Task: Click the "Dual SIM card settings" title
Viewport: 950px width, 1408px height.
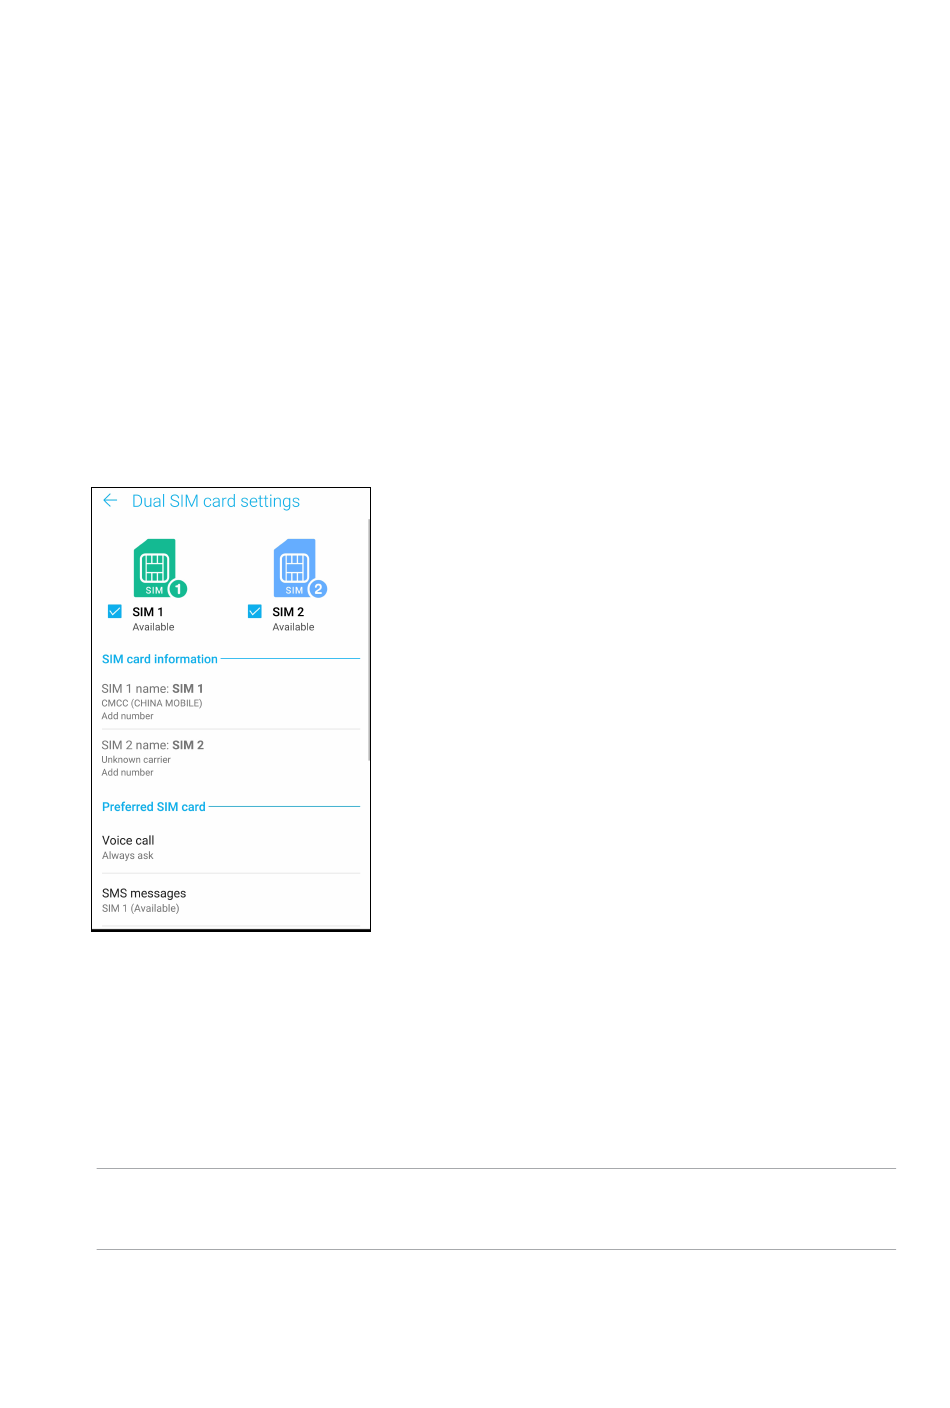Action: 216,501
